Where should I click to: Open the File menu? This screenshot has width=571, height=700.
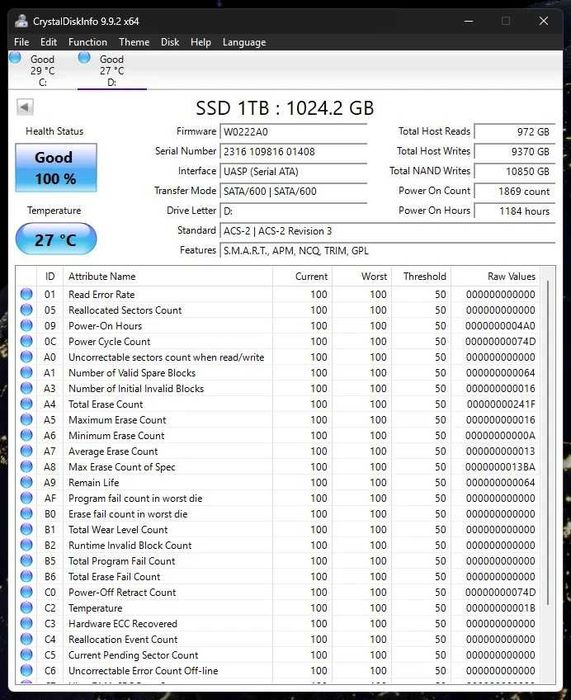[21, 42]
